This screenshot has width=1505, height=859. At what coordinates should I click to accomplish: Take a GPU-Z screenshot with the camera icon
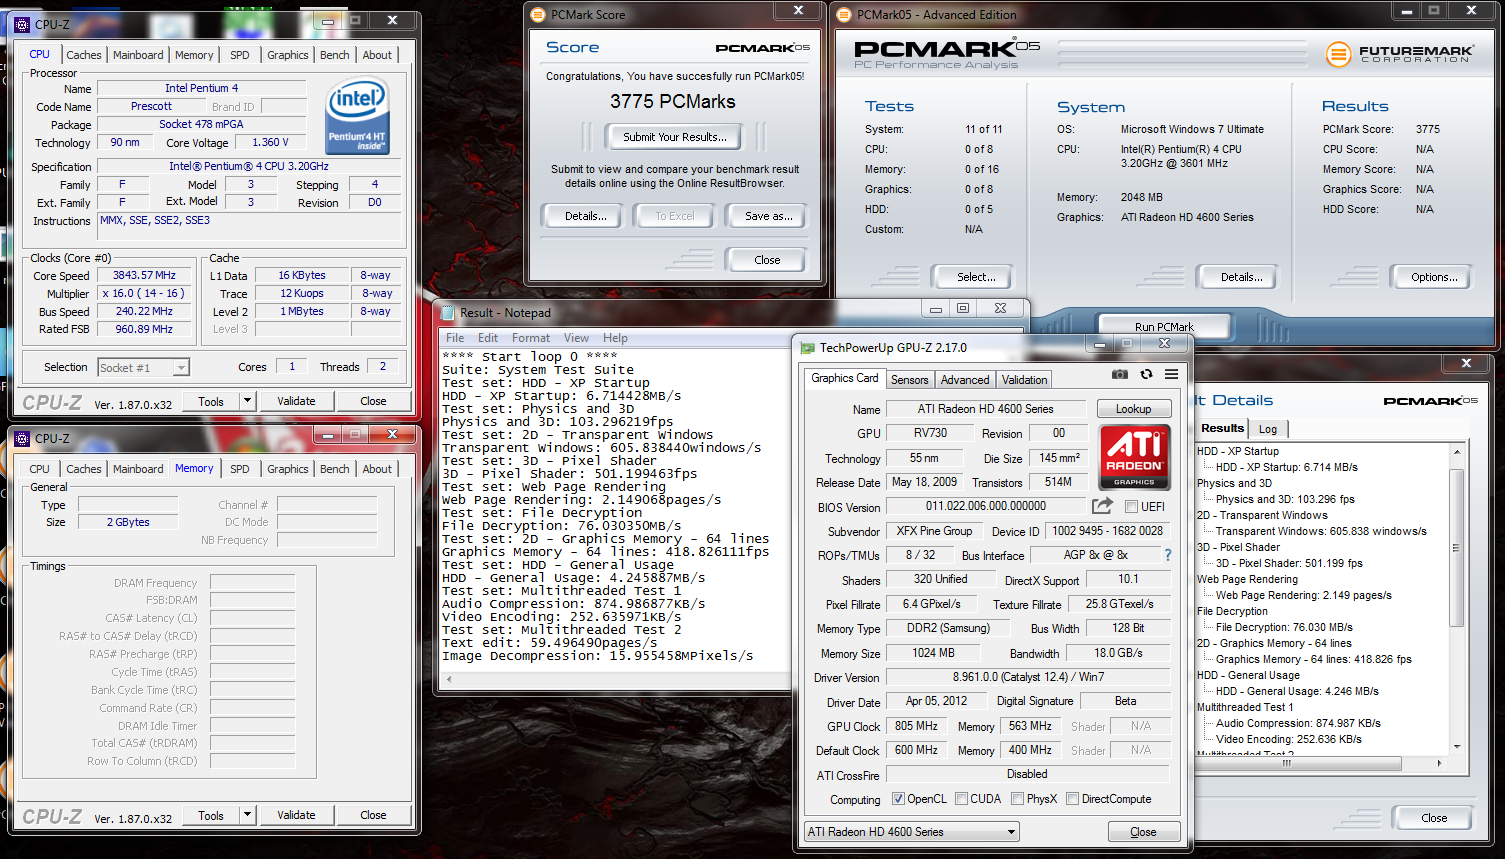1120,374
